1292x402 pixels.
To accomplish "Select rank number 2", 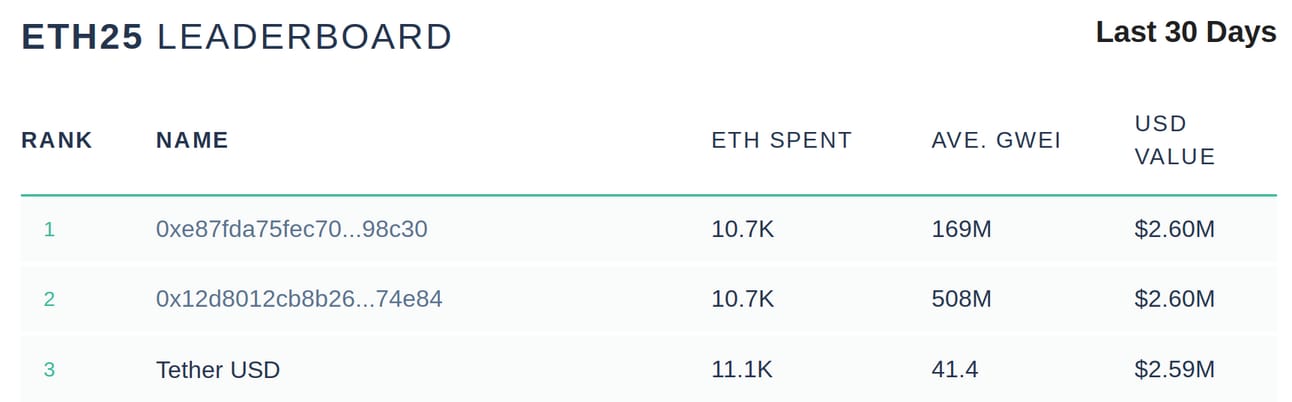I will pos(49,299).
